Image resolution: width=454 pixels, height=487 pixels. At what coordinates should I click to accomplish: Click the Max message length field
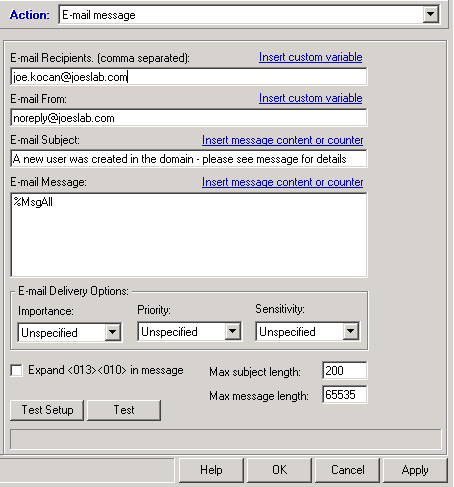[x=345, y=395]
